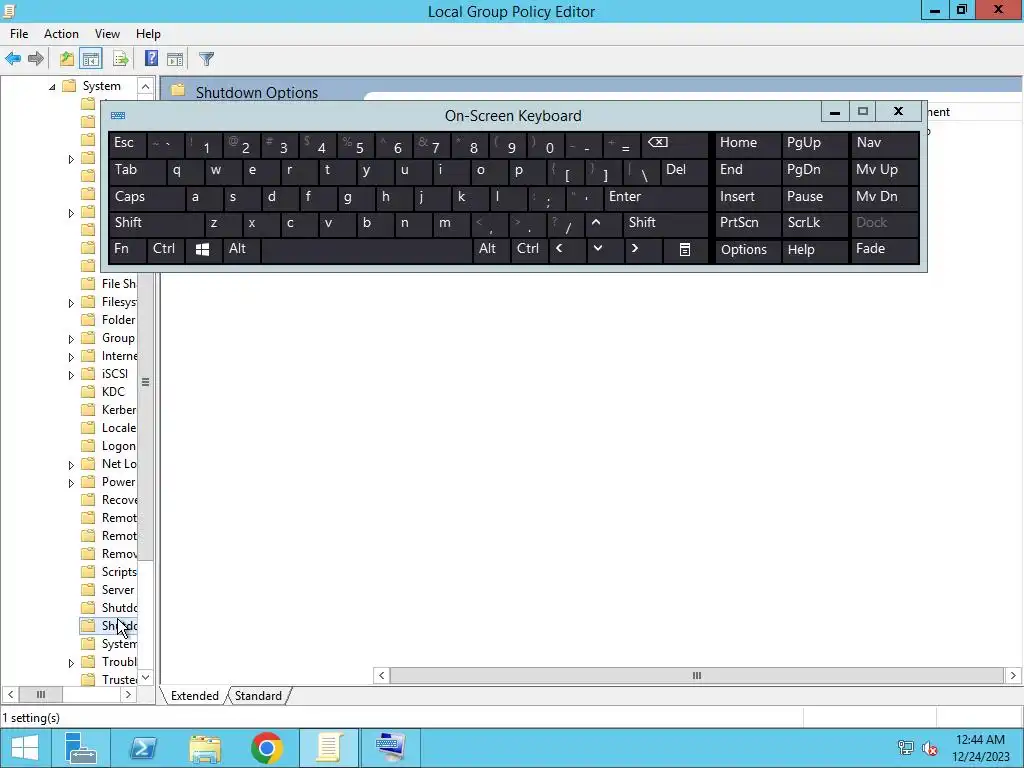Screen dimensions: 1024x768
Task: Click the details pane horizontal scrollbar thumb
Action: coord(696,676)
